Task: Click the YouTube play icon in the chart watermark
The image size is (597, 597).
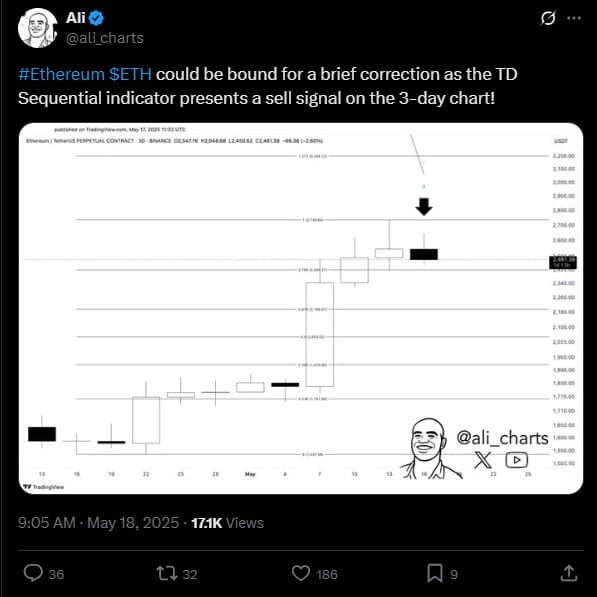Action: tap(517, 460)
